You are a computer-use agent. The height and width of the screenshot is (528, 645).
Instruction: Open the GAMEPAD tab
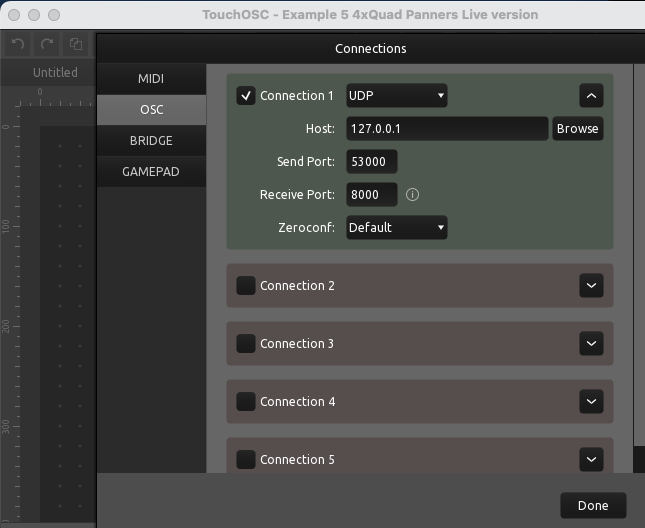[x=151, y=172]
